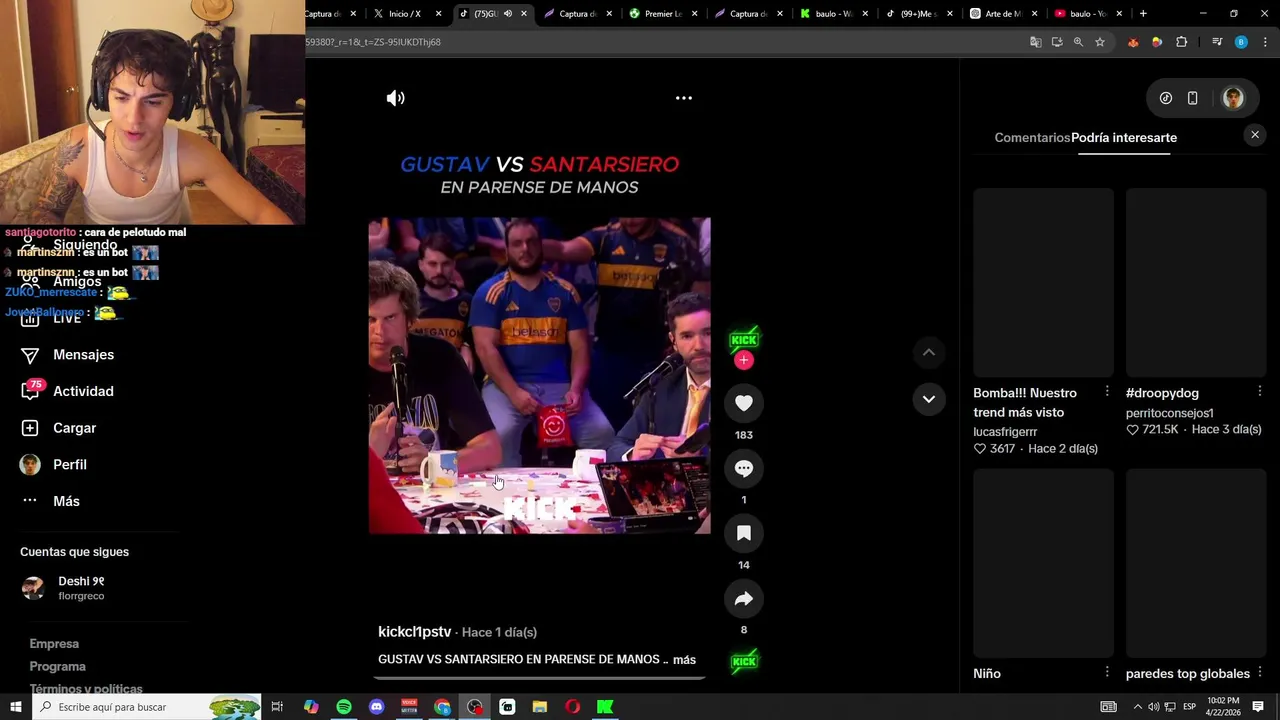Viewport: 1280px width, 720px height.
Task: Show hidden system tray icons
Action: 1137,707
